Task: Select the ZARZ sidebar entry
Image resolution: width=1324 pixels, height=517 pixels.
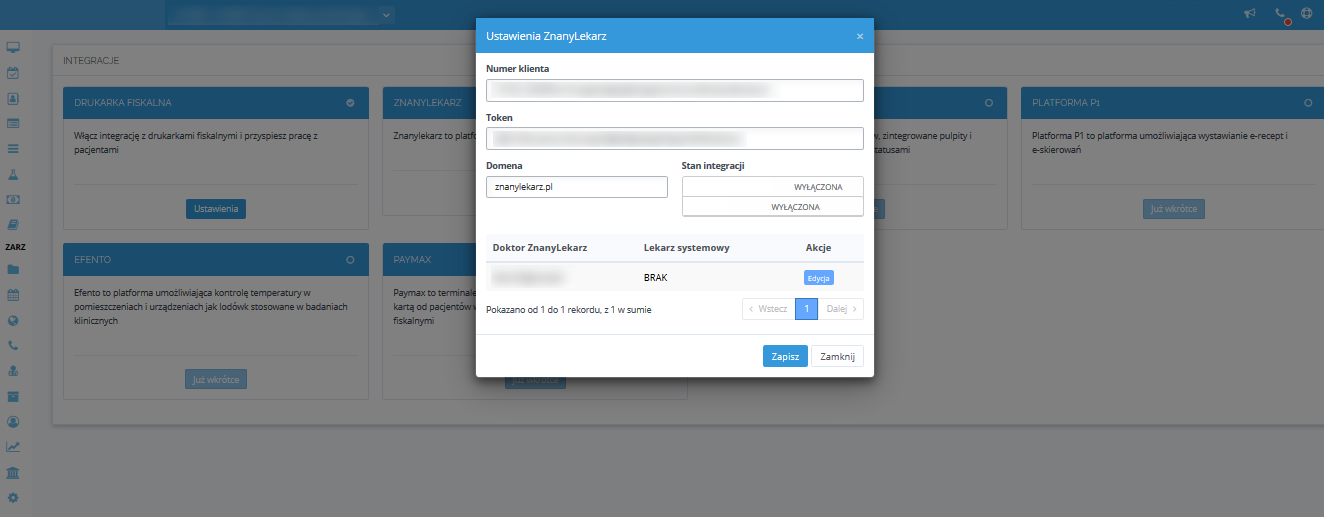Action: 15,246
